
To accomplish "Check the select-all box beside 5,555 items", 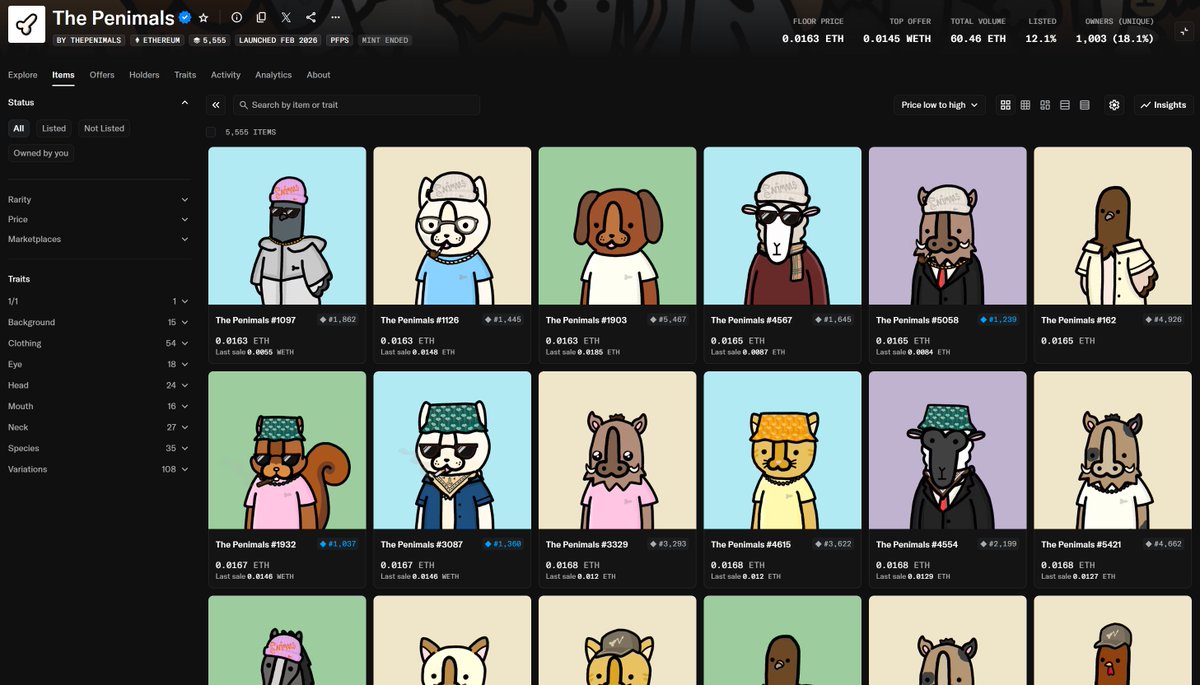I will click(x=211, y=132).
